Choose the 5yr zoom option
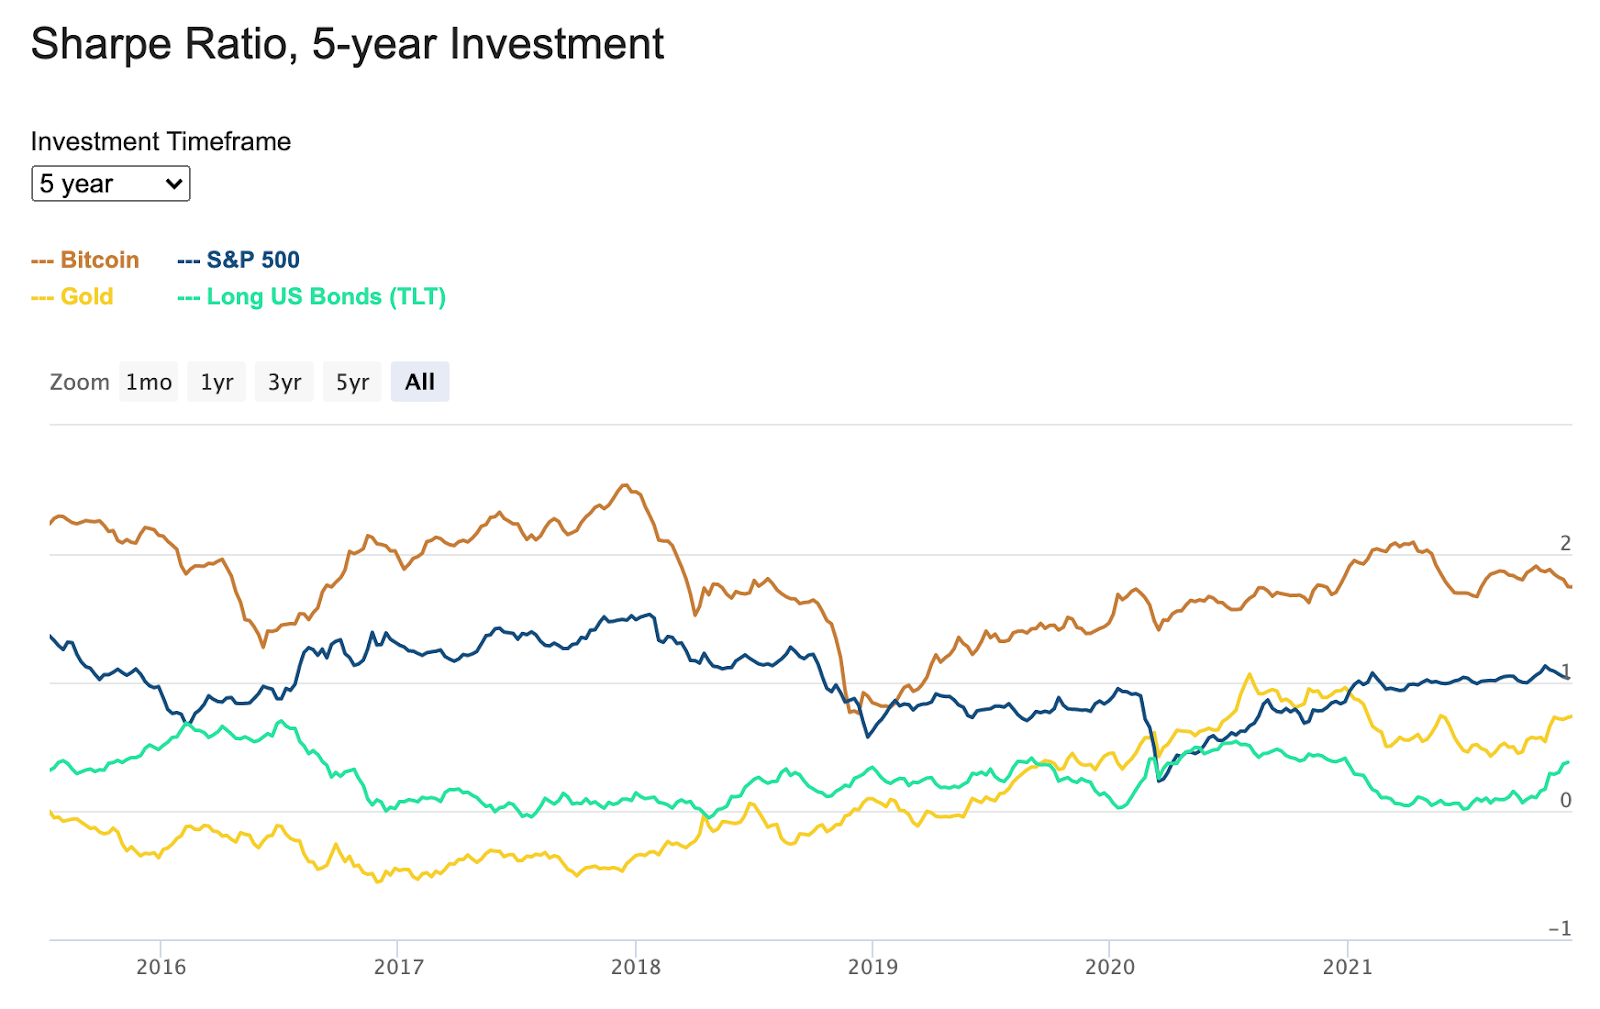This screenshot has height=1009, width=1600. point(352,382)
